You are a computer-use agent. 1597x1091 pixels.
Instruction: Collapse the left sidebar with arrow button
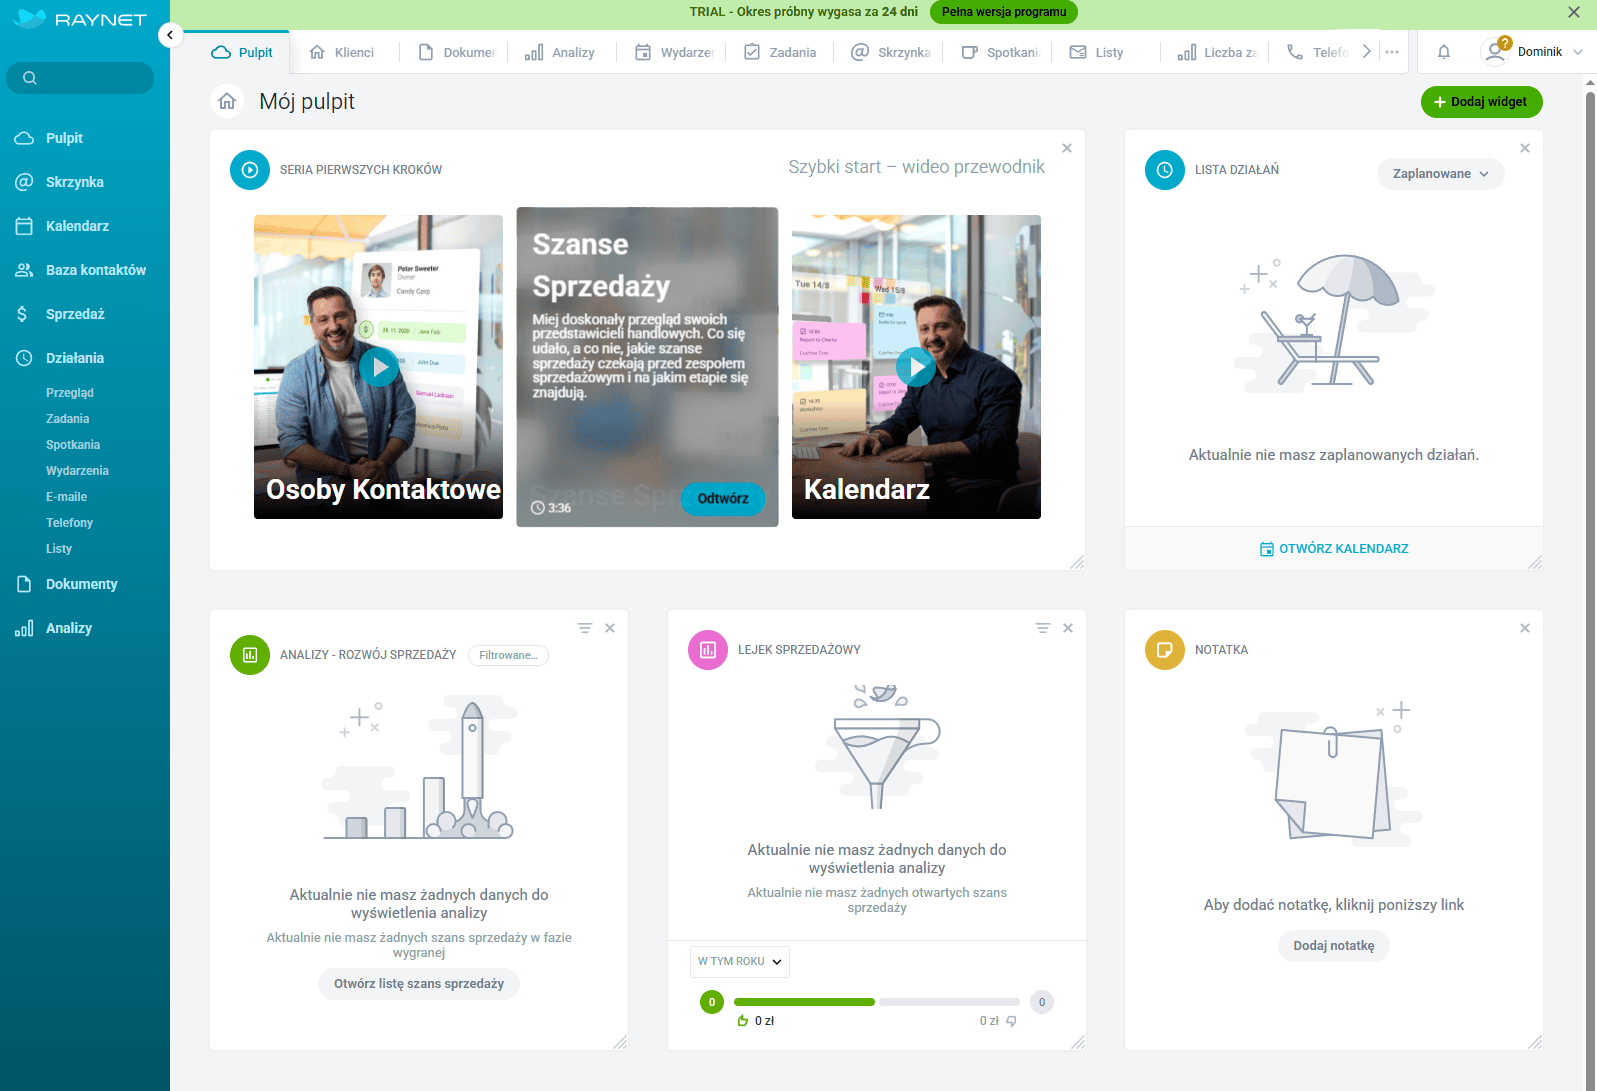(170, 35)
